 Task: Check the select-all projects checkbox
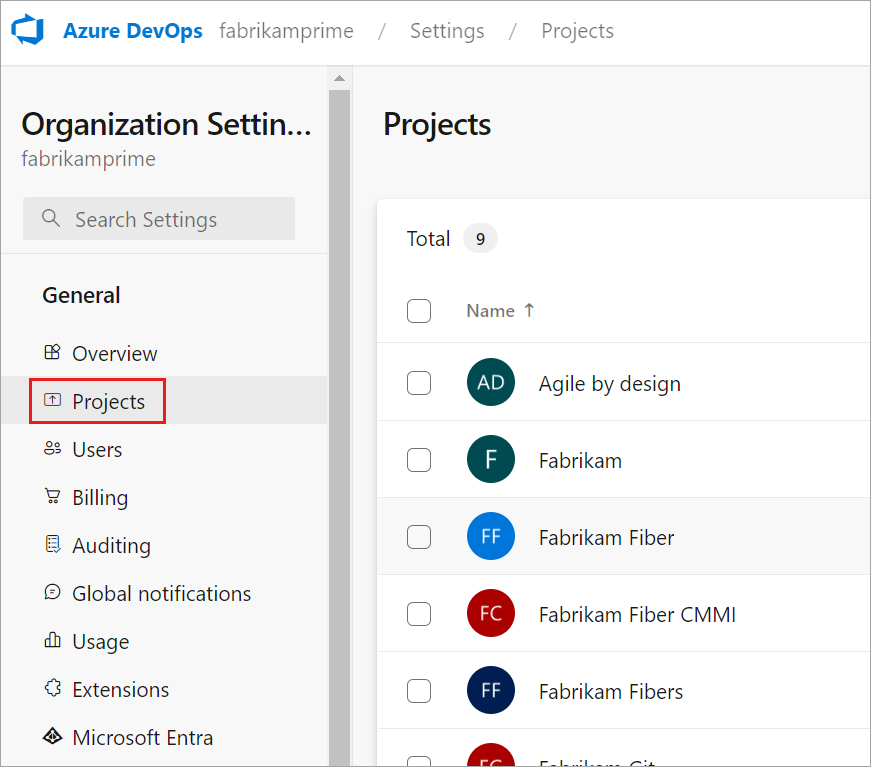point(419,311)
